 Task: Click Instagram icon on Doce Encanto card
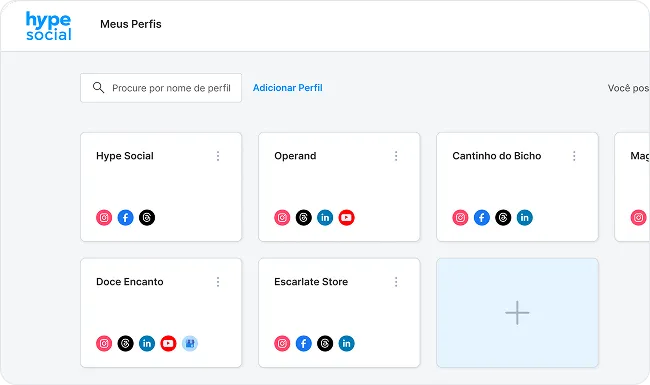(x=104, y=344)
